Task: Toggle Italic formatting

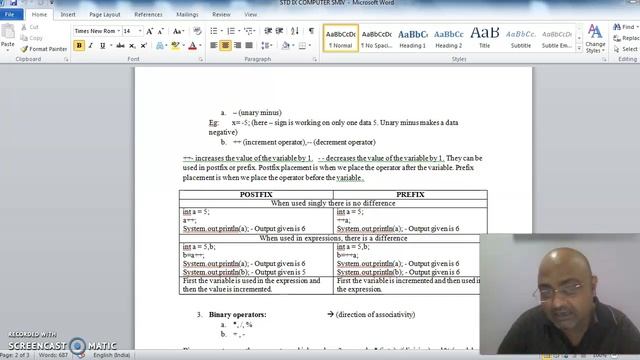Action: 91,45
